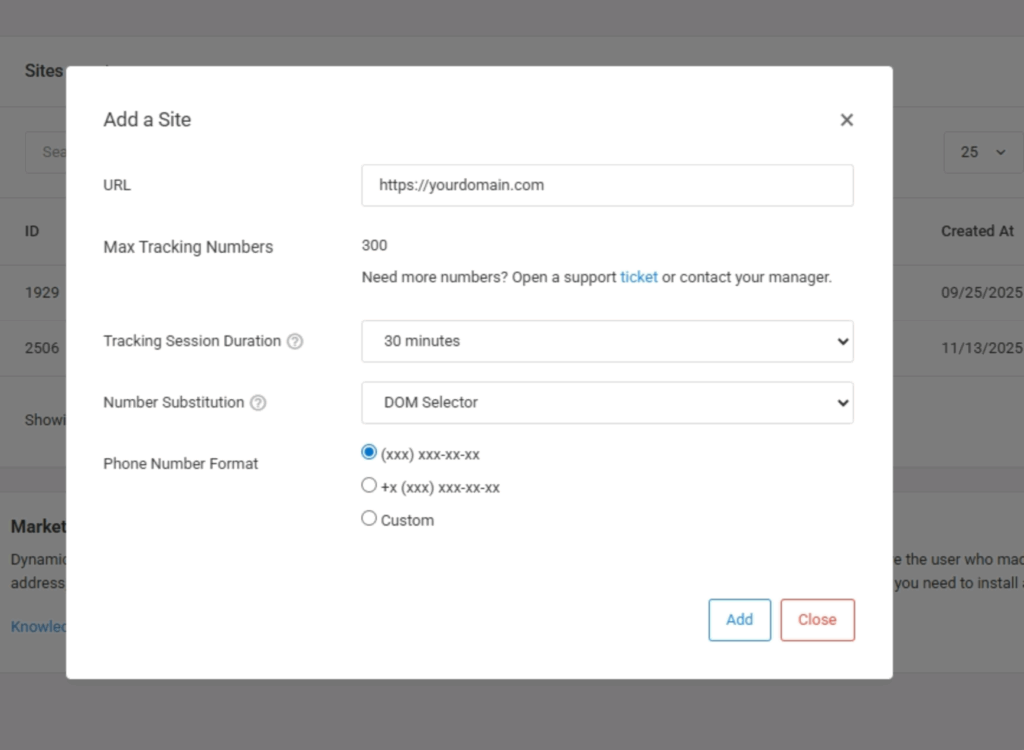Image resolution: width=1024 pixels, height=750 pixels.
Task: Select the table row with ID 2506
Action: pos(42,348)
